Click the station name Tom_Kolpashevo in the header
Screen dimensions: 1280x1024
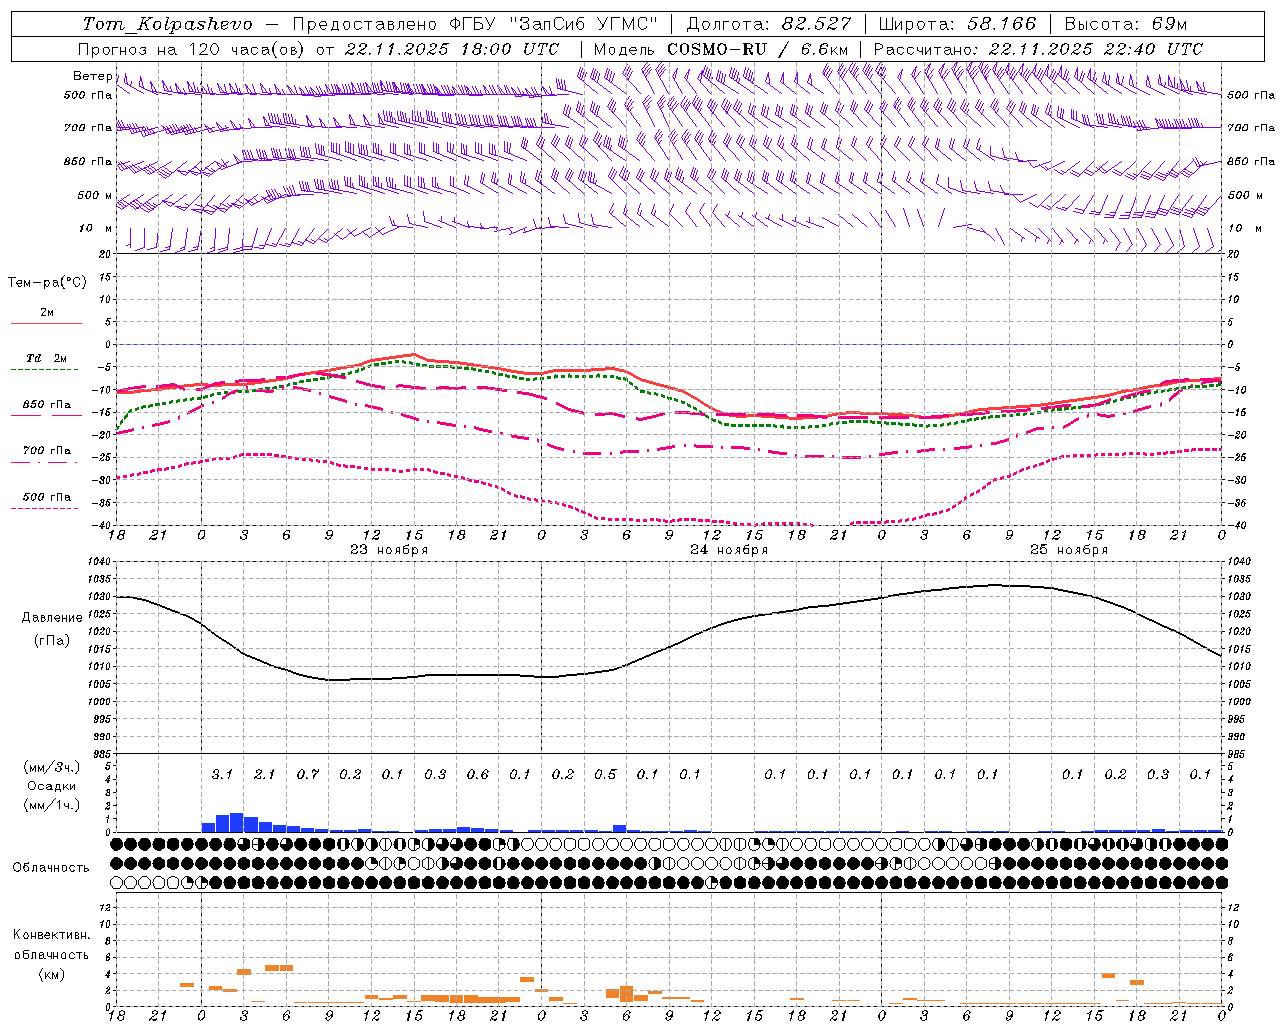167,24
